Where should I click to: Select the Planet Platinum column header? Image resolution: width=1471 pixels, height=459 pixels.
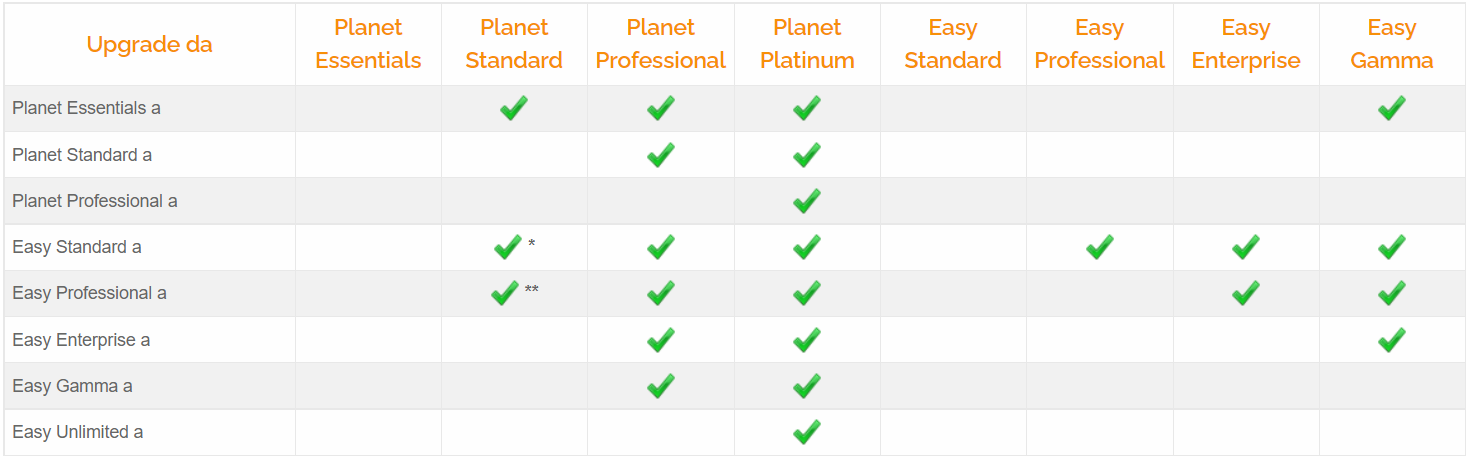pyautogui.click(x=807, y=44)
